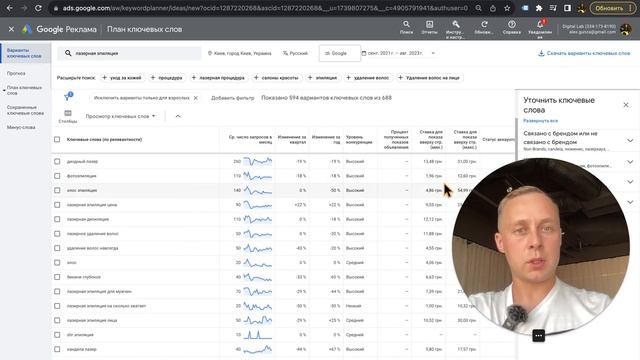
Task: Click the three-dots button under webcam video
Action: [539, 336]
